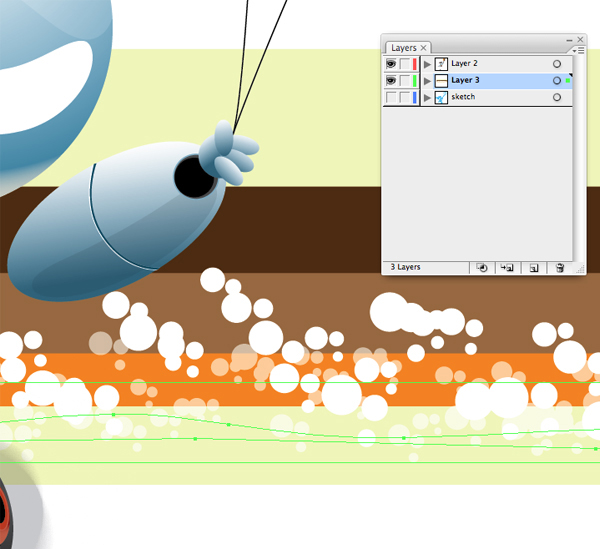
Task: Click the target circle for Layer 3
Action: click(557, 80)
